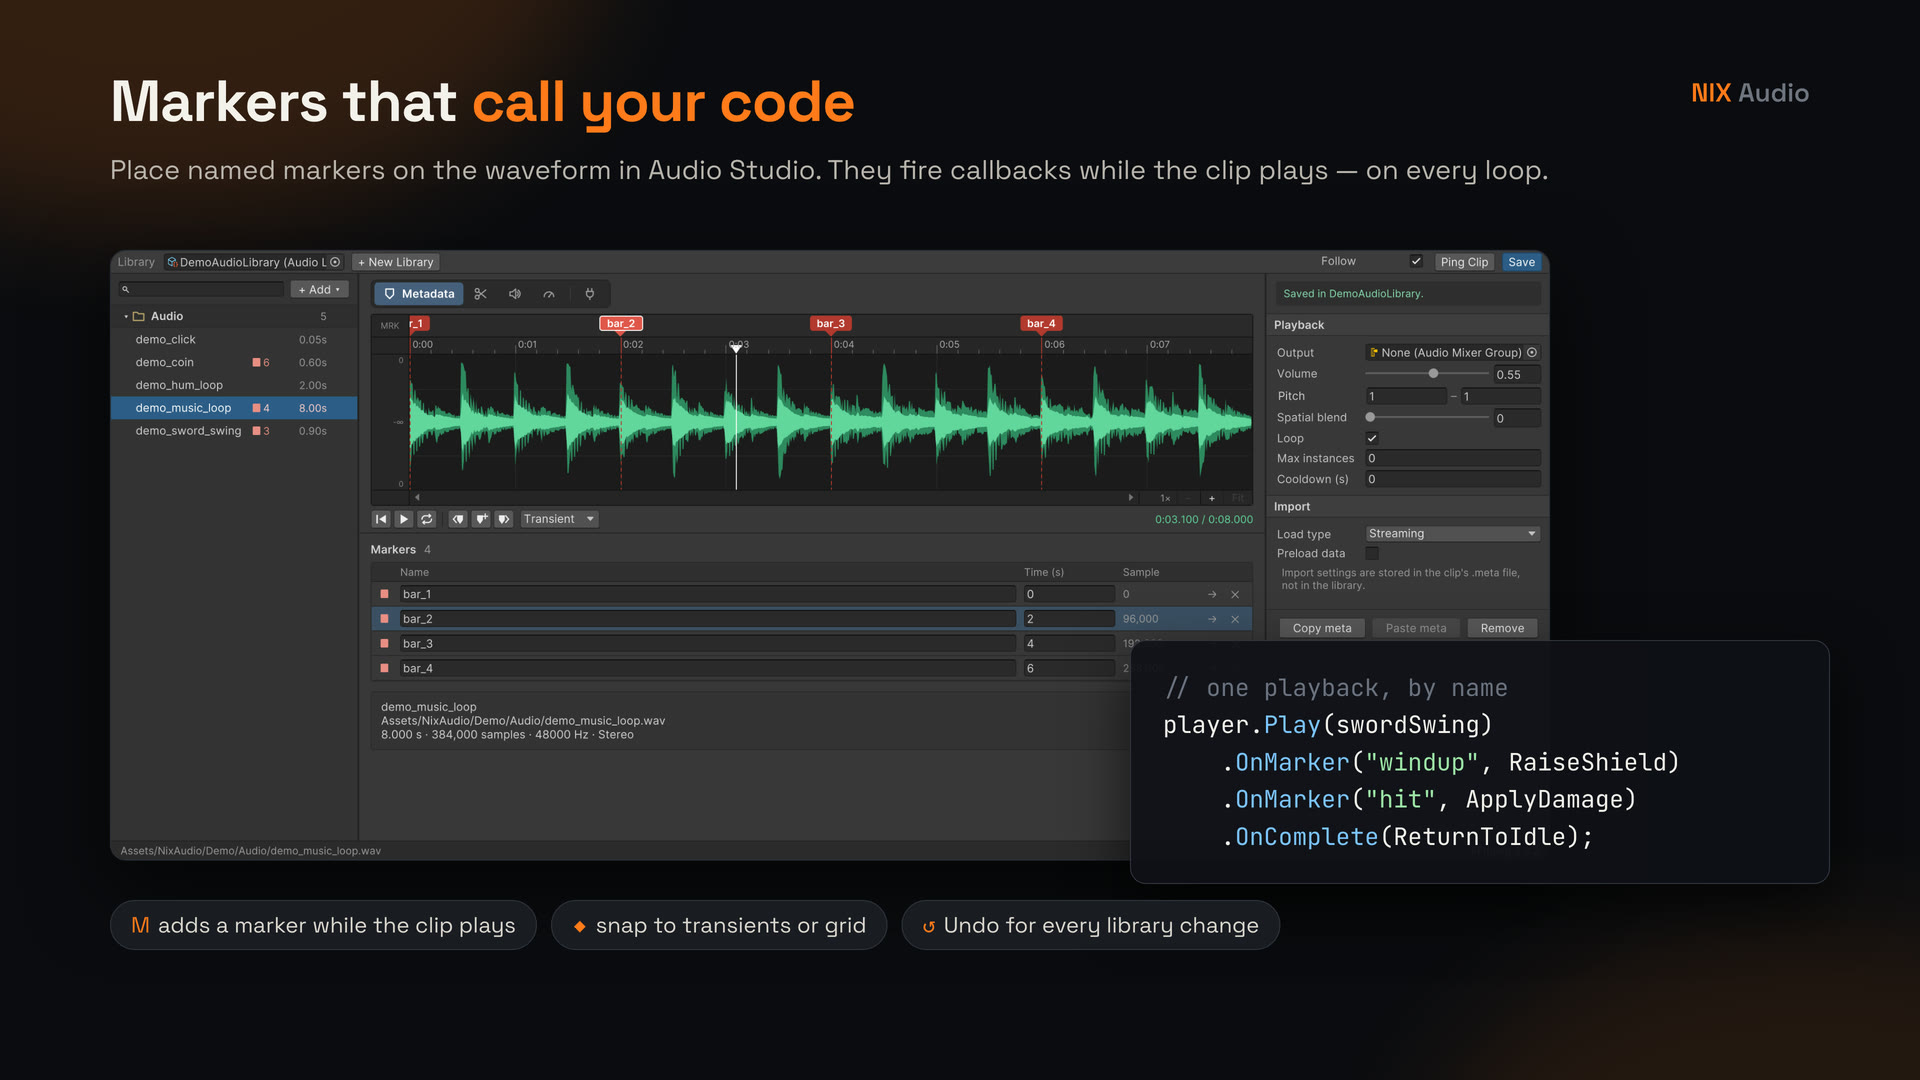Select the bar_4 marker flag on the timeline

(x=1041, y=324)
